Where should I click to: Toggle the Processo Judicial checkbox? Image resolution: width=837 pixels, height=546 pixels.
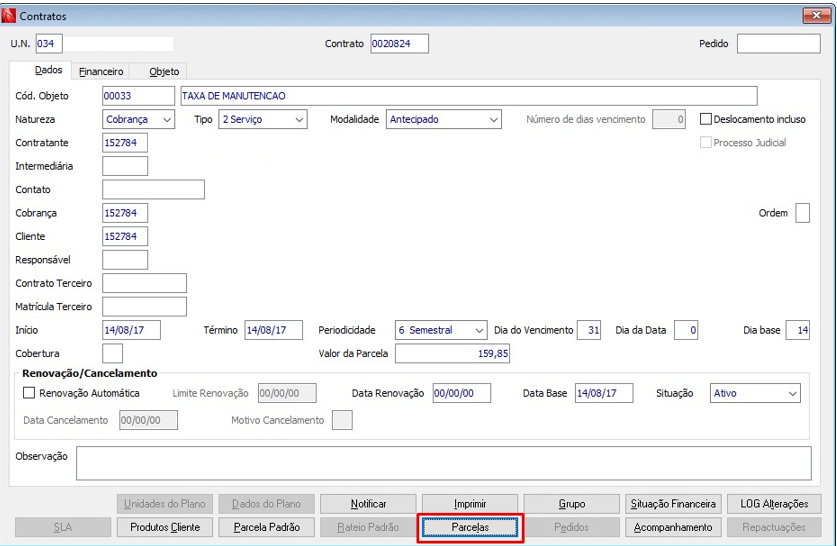coord(705,143)
